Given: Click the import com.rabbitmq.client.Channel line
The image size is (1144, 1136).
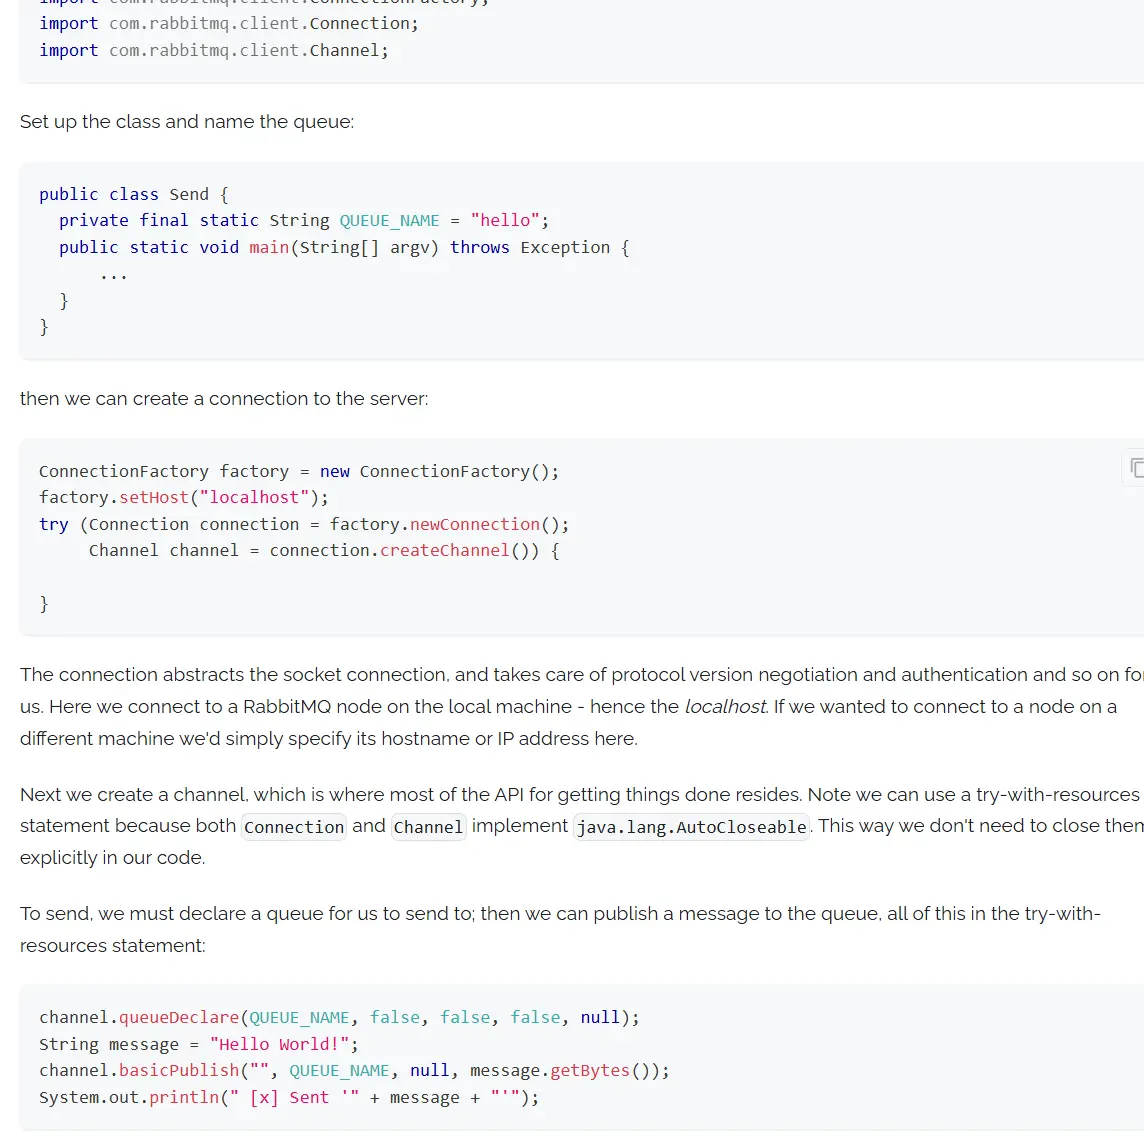Looking at the screenshot, I should (x=214, y=51).
